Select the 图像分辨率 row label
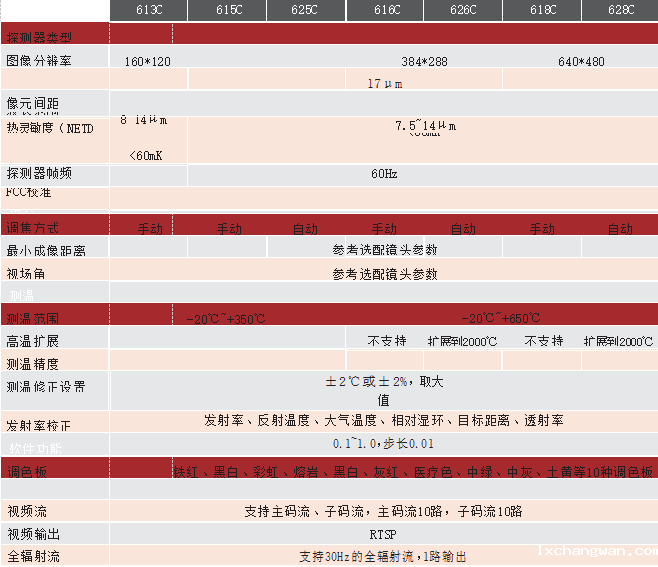Screen dimensions: 658x567 pyautogui.click(x=40, y=61)
